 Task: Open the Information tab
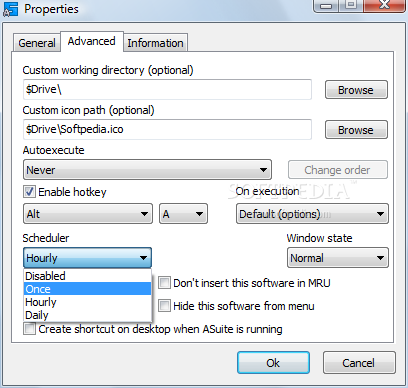point(155,43)
